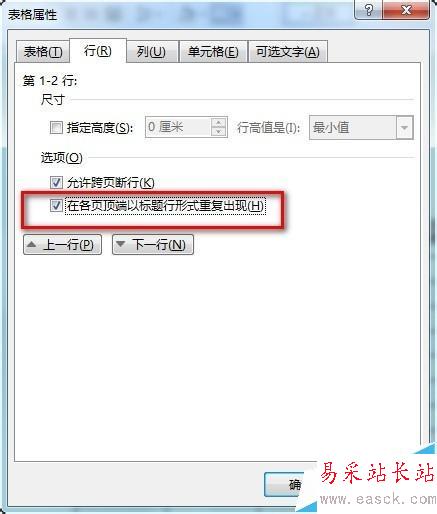Go to previous row with 上一行(P)
This screenshot has width=437, height=514.
point(62,245)
